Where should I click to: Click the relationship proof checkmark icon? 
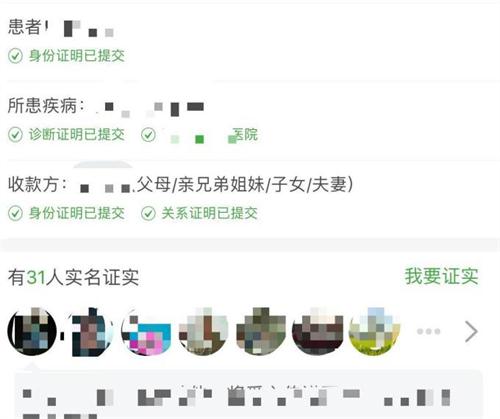coord(148,213)
